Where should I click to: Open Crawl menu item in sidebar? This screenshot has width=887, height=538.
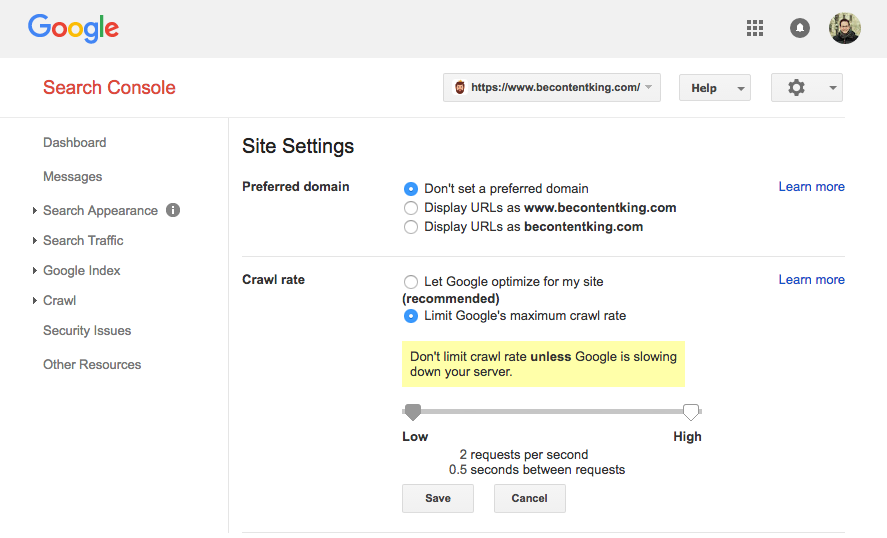pyautogui.click(x=59, y=300)
